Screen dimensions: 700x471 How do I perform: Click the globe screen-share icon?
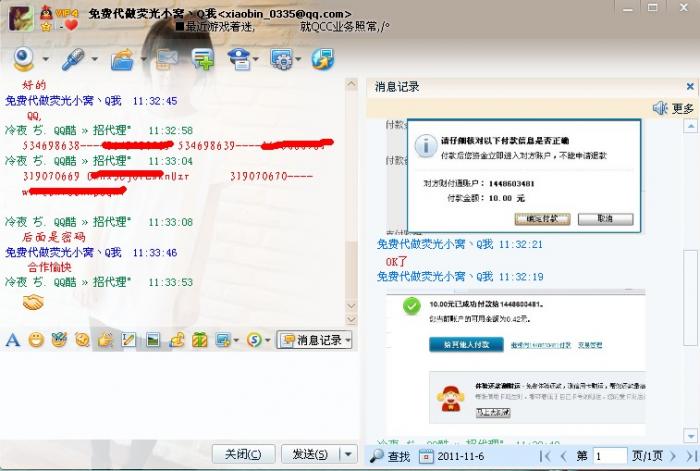pyautogui.click(x=323, y=59)
